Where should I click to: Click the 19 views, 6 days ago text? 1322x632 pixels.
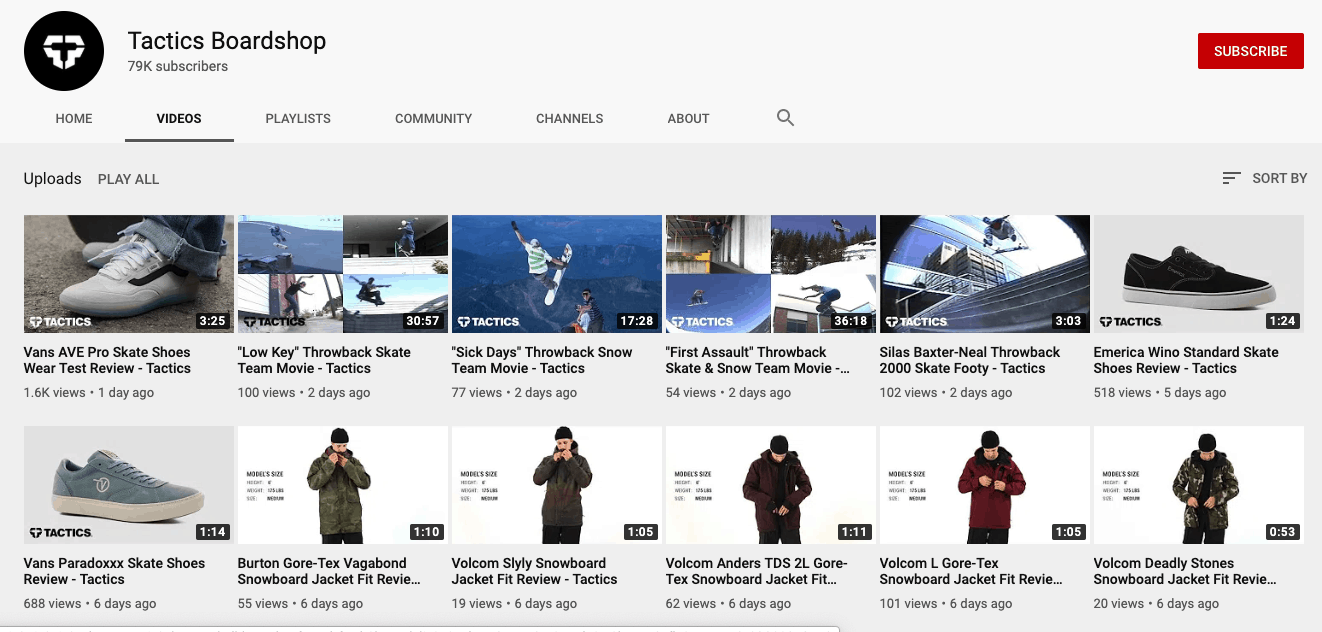click(514, 604)
